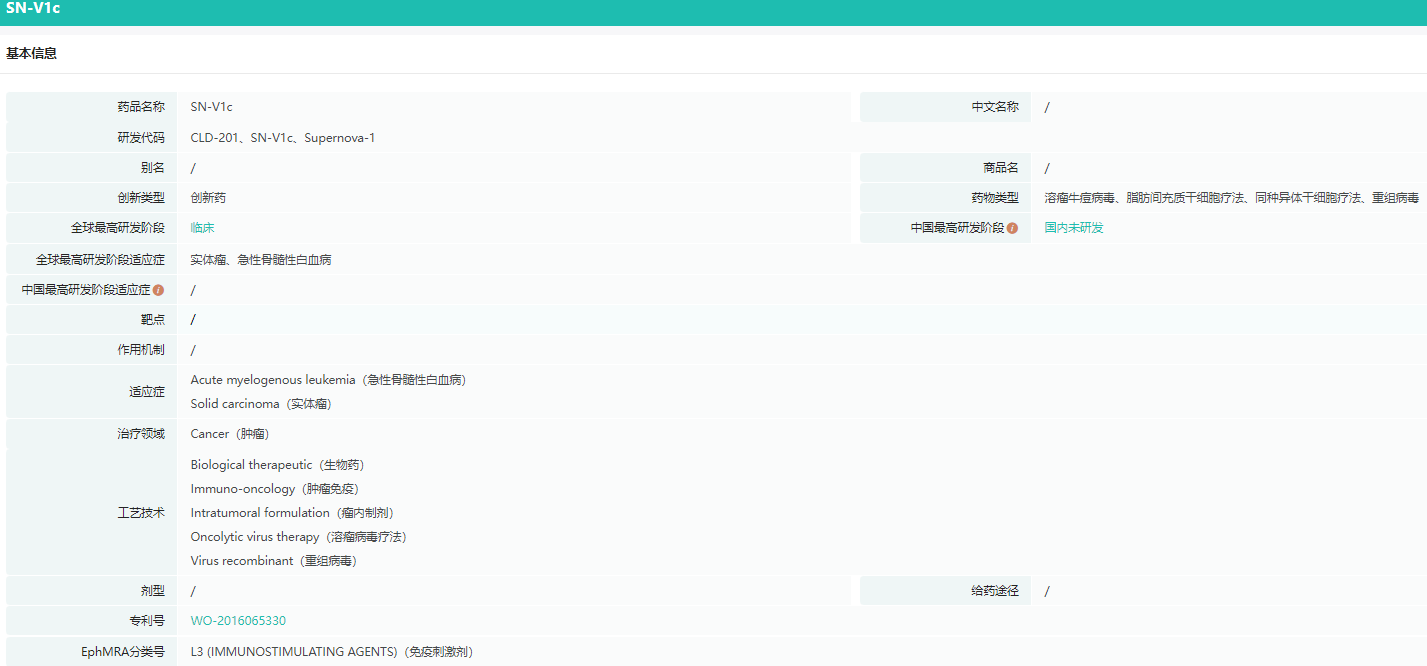This screenshot has width=1427, height=666.
Task: Click the 创新药 innovation type value
Action: pos(208,198)
